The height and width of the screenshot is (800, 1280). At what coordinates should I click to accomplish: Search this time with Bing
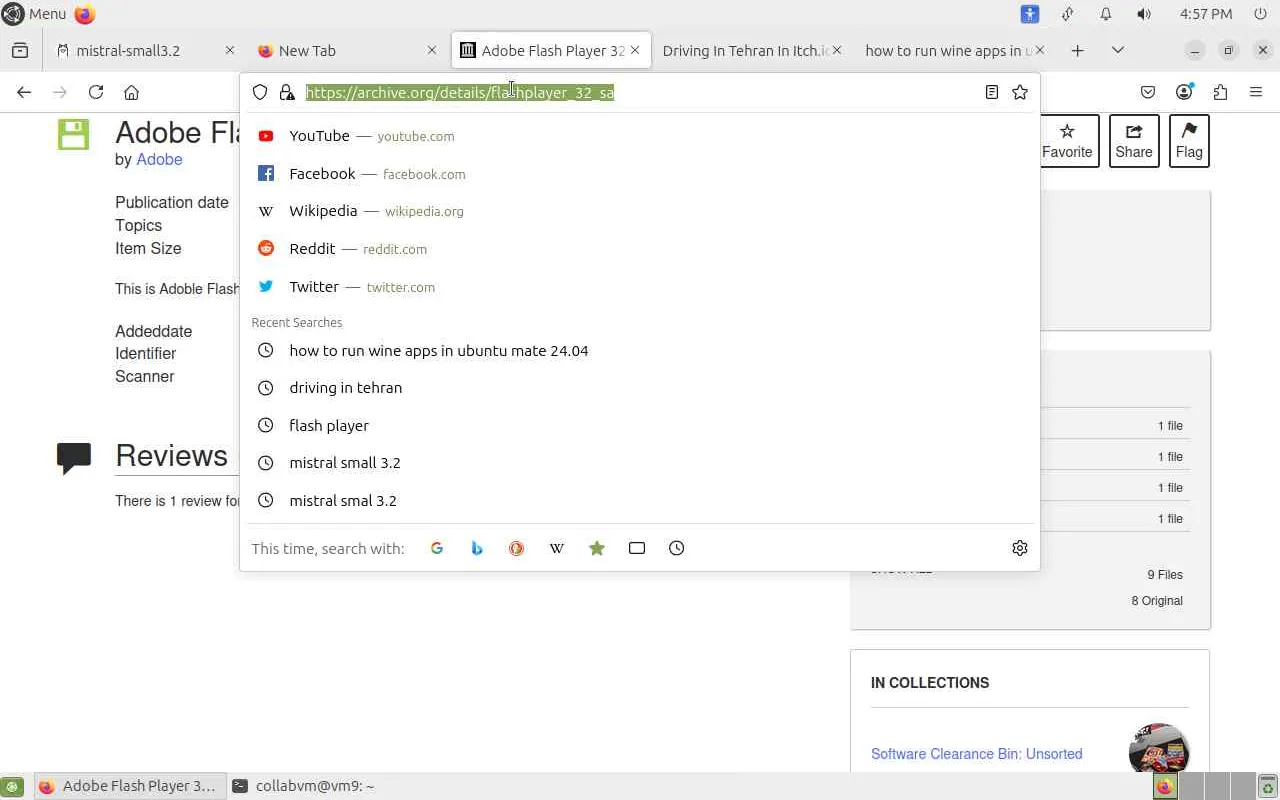pyautogui.click(x=477, y=548)
